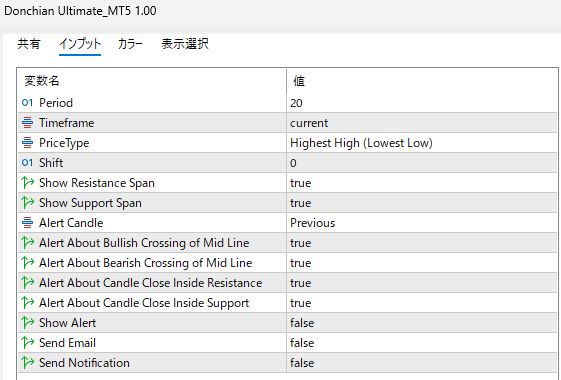Toggle Alert About Bullish Crossing value

421,243
